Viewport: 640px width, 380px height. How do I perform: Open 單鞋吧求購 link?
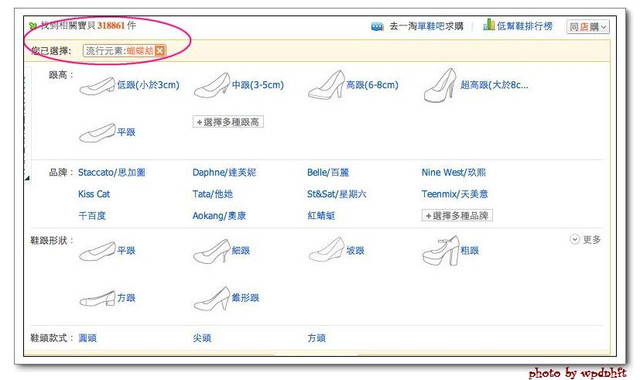point(440,27)
